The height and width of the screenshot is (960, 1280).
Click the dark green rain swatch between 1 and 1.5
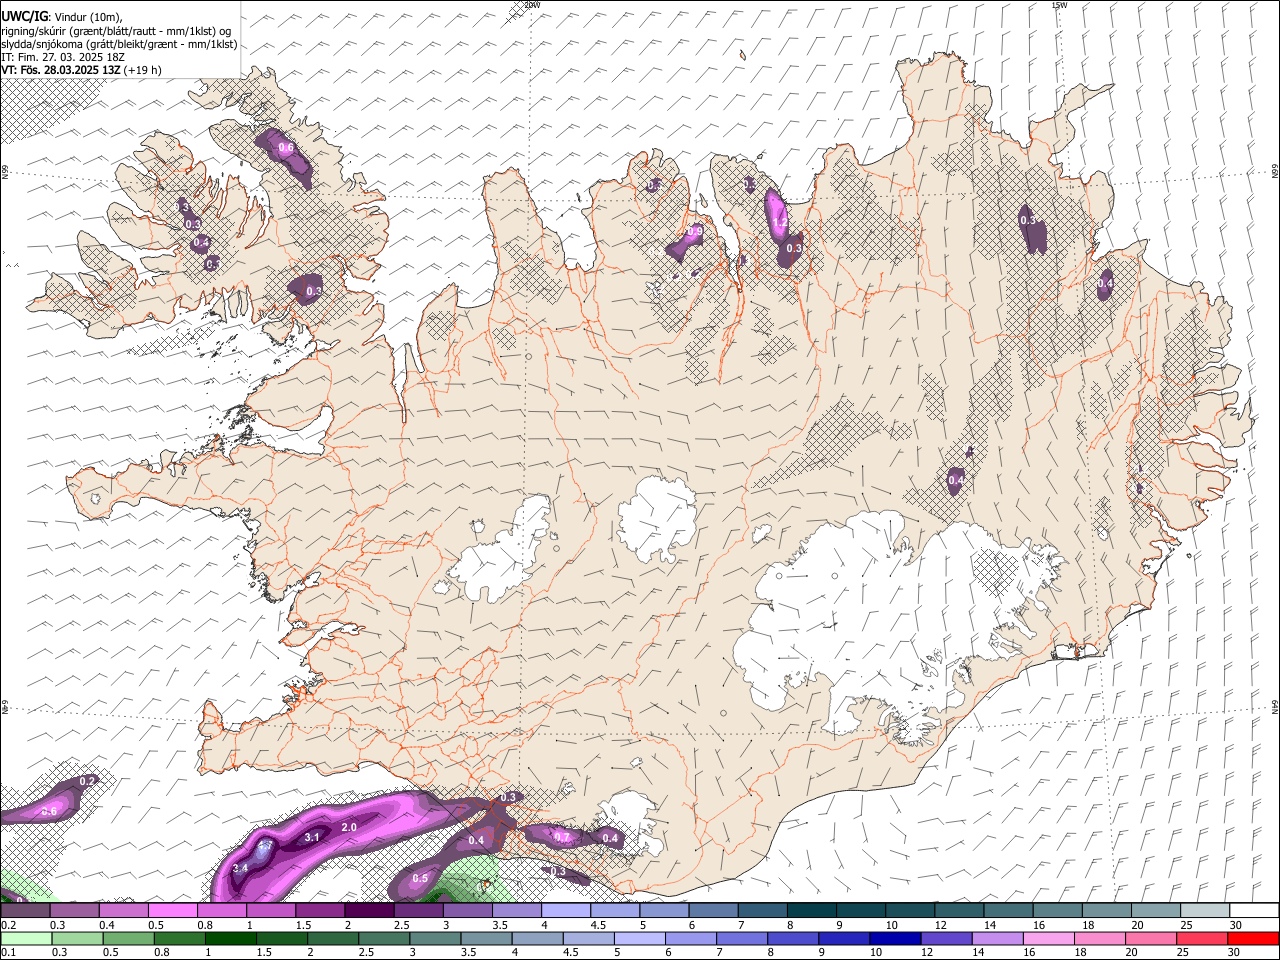231,938
